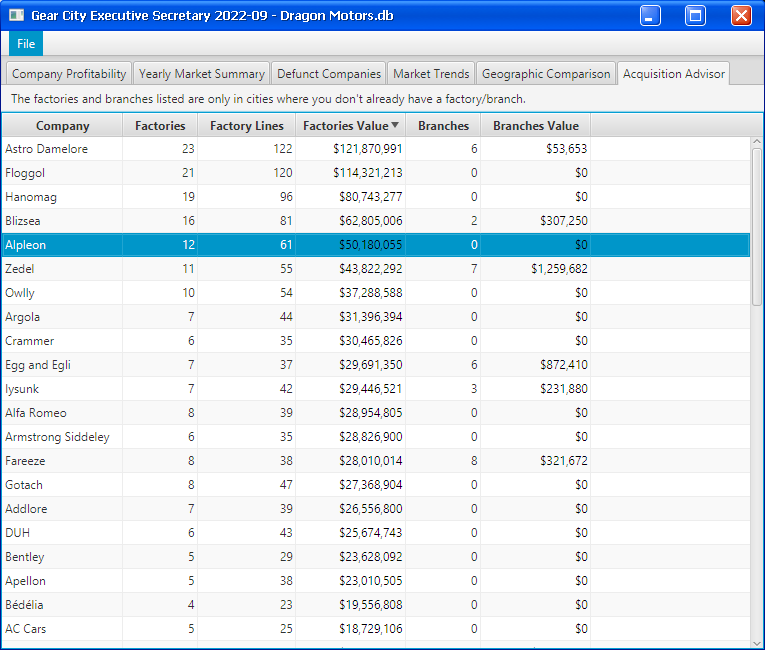
Task: Close the Dragon Motors.db window
Action: (741, 16)
